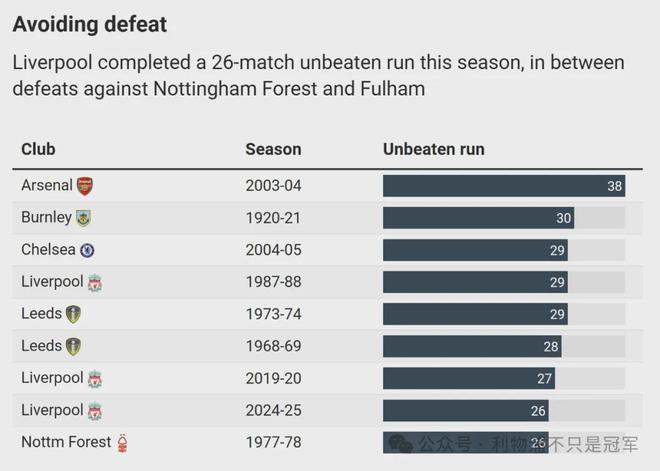This screenshot has height=471, width=660.
Task: Click the 1920-21 season text
Action: click(x=273, y=218)
